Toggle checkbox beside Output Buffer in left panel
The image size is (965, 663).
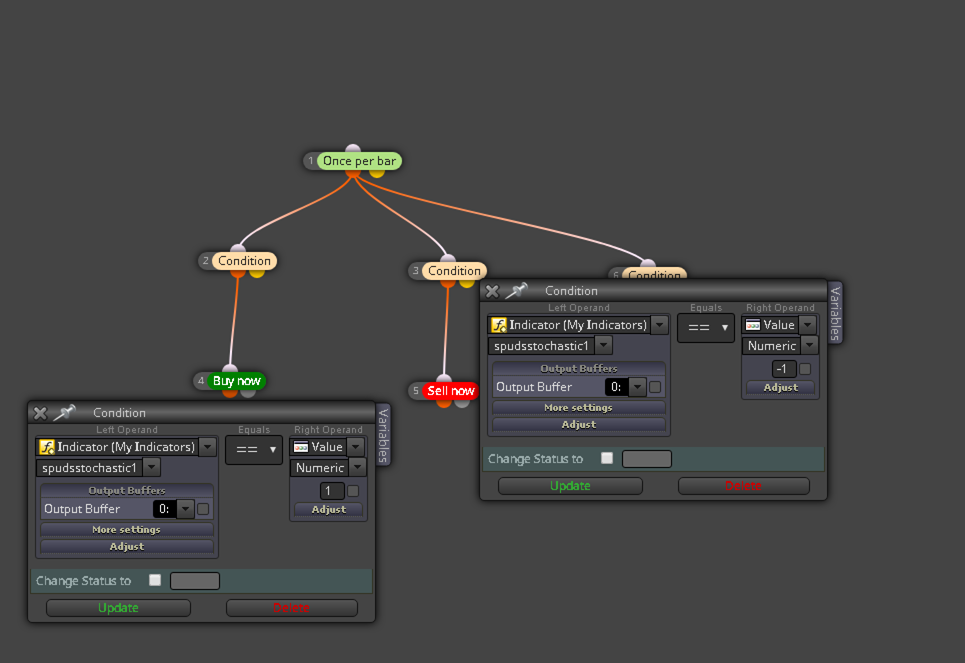point(203,509)
